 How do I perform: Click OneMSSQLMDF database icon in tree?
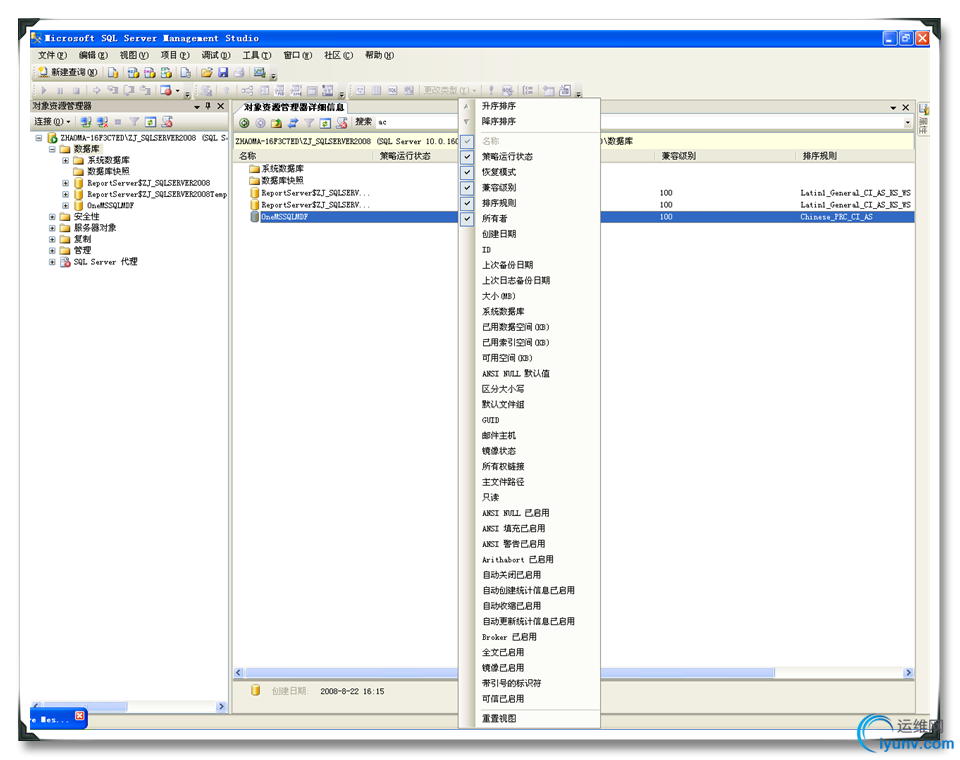(x=78, y=205)
